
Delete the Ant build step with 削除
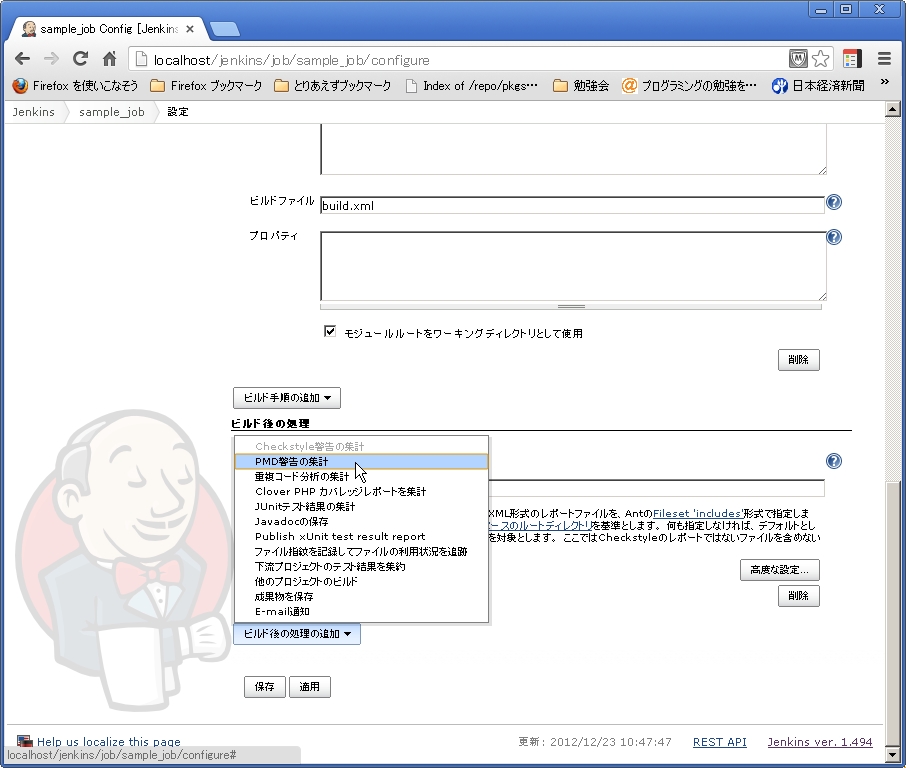click(799, 360)
